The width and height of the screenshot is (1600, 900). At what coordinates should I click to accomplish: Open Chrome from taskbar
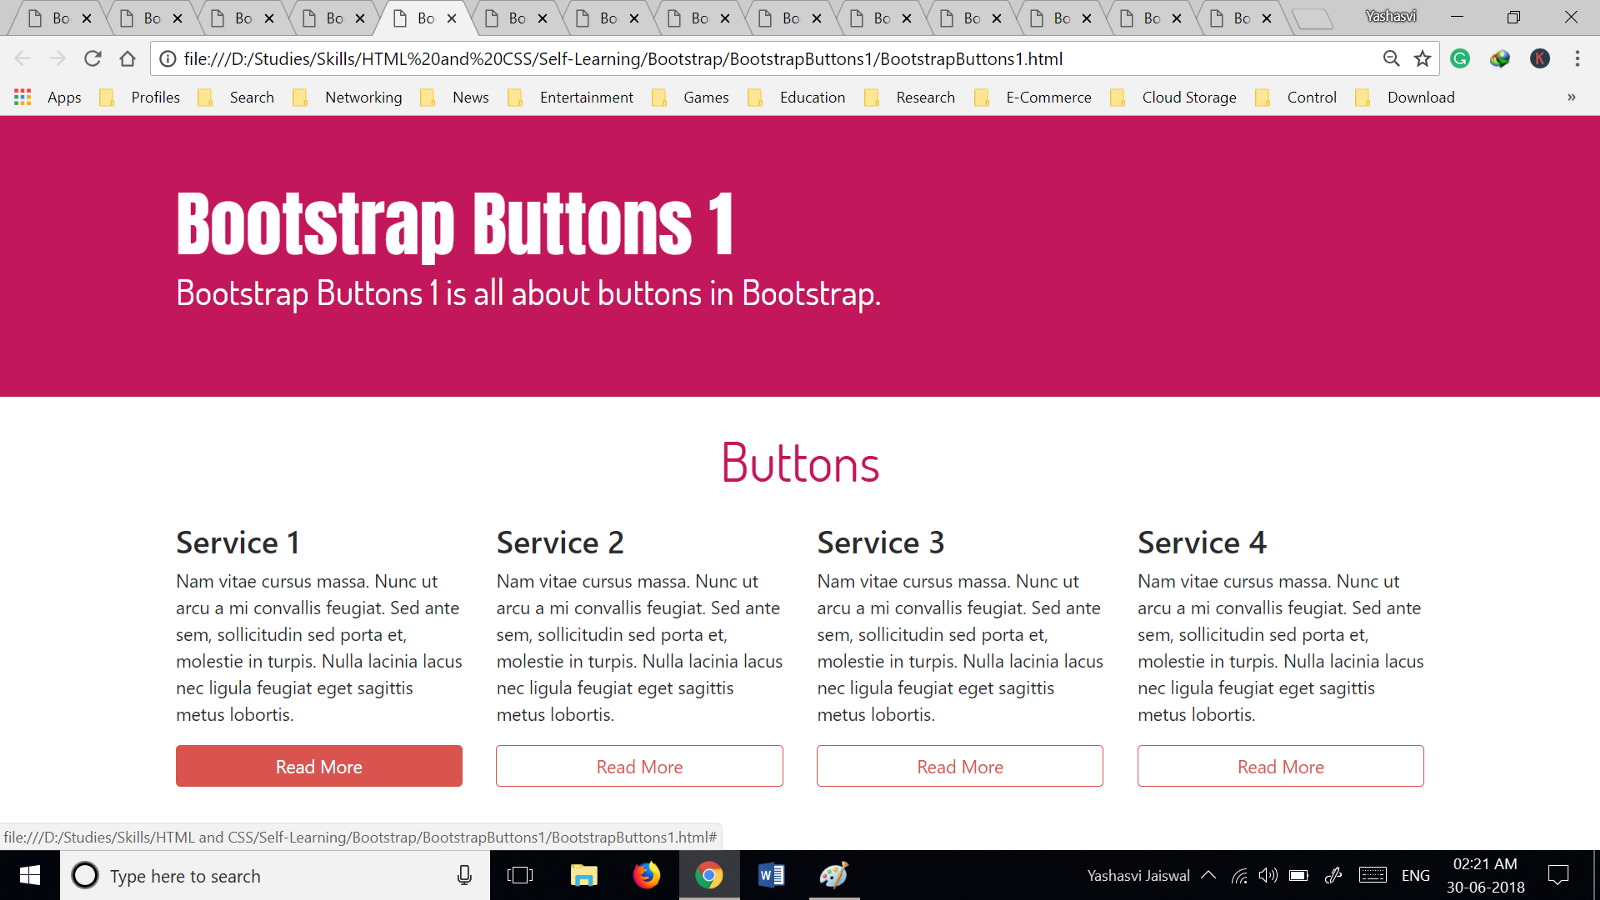[x=709, y=876]
